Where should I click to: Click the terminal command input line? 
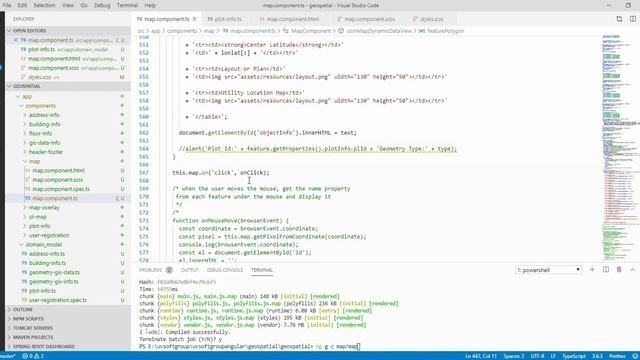338,347
